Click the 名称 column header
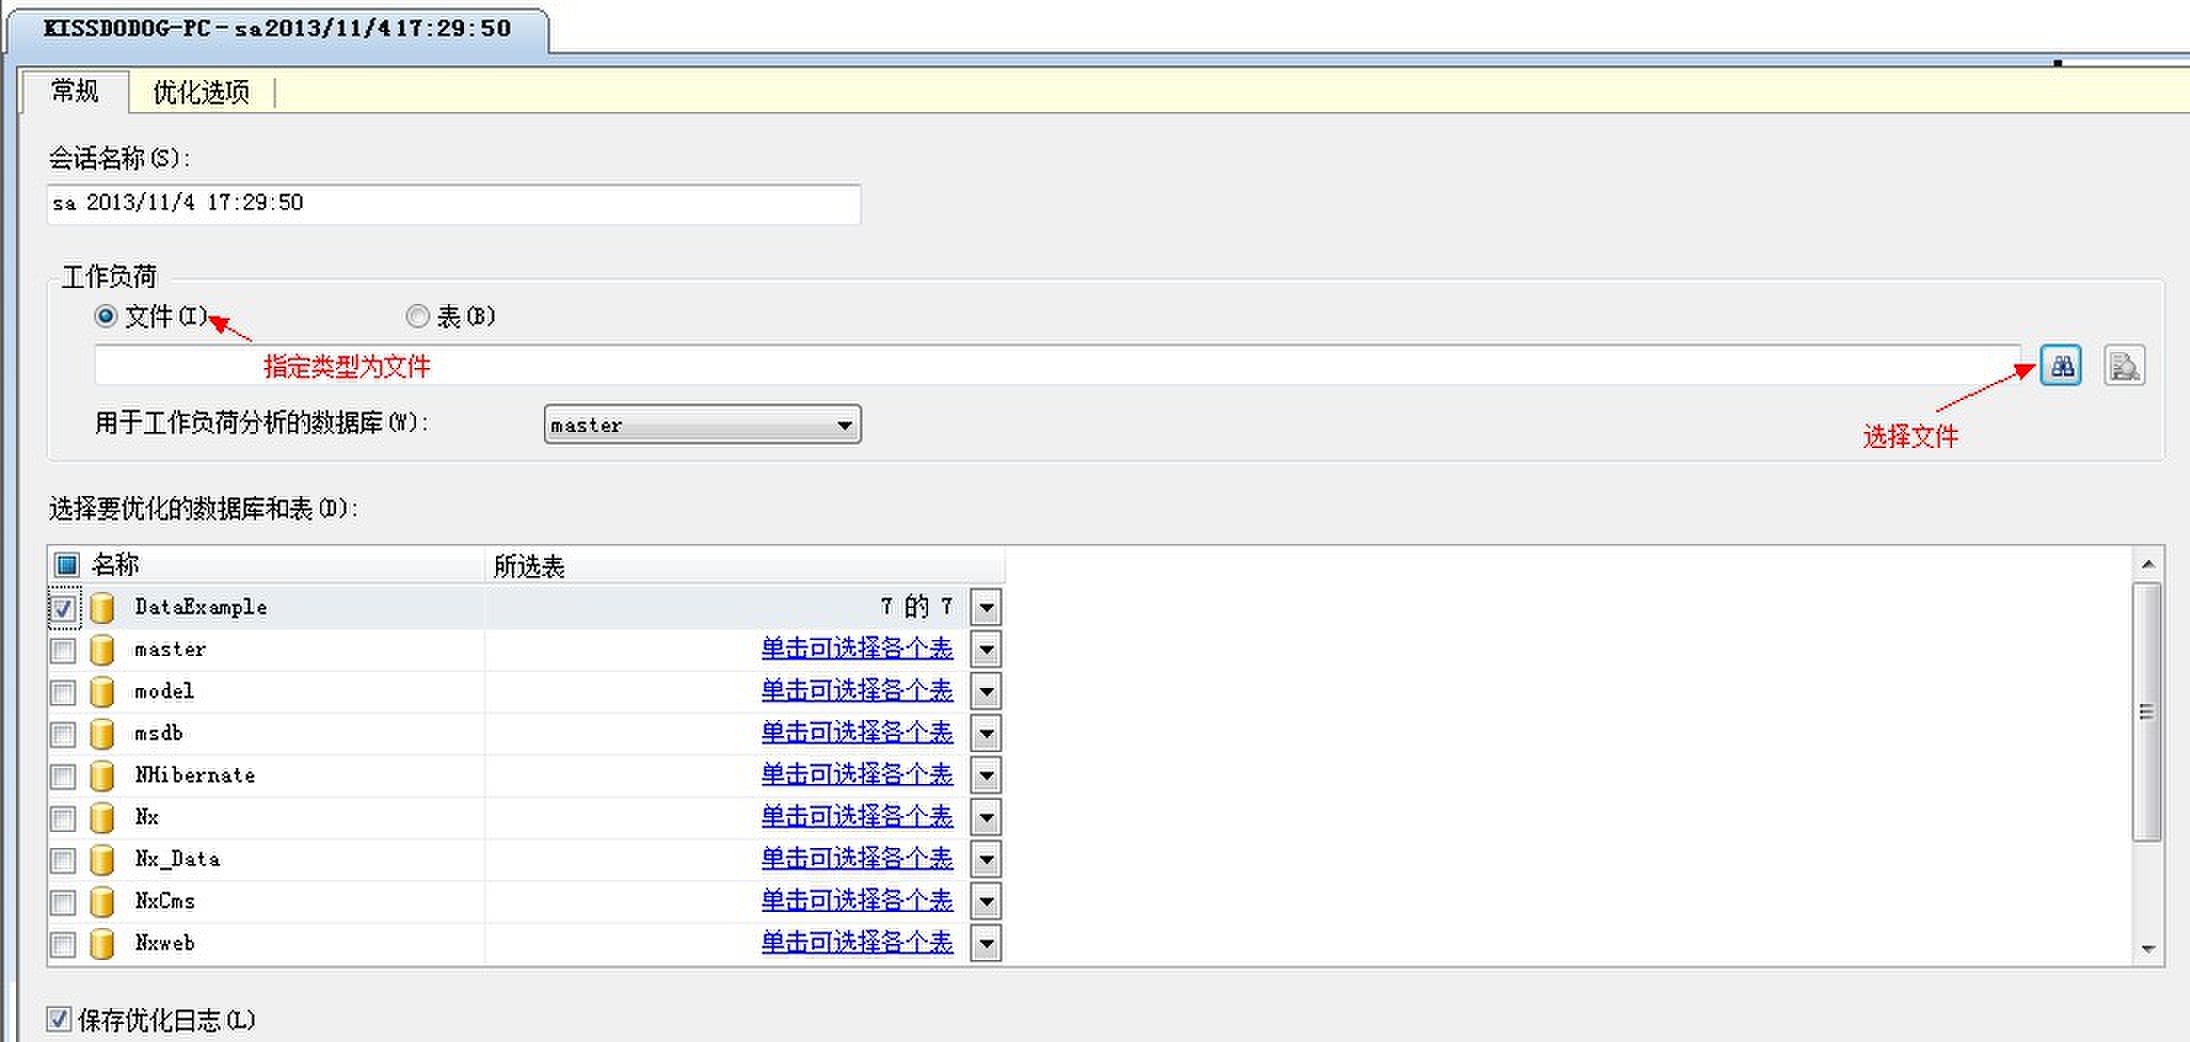Image resolution: width=2190 pixels, height=1042 pixels. click(266, 565)
